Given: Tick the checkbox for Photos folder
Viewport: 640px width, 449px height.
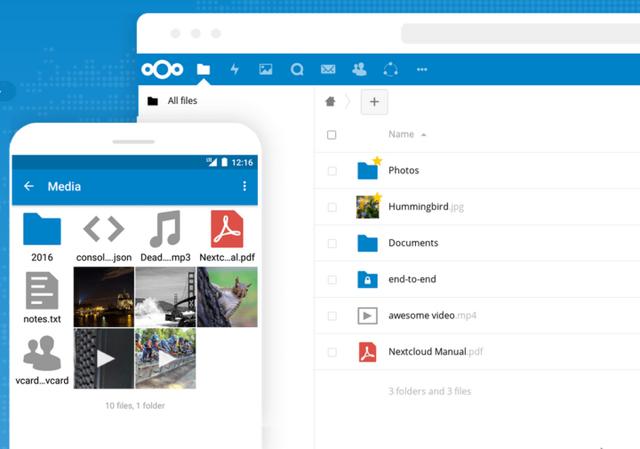Looking at the screenshot, I should coord(332,171).
